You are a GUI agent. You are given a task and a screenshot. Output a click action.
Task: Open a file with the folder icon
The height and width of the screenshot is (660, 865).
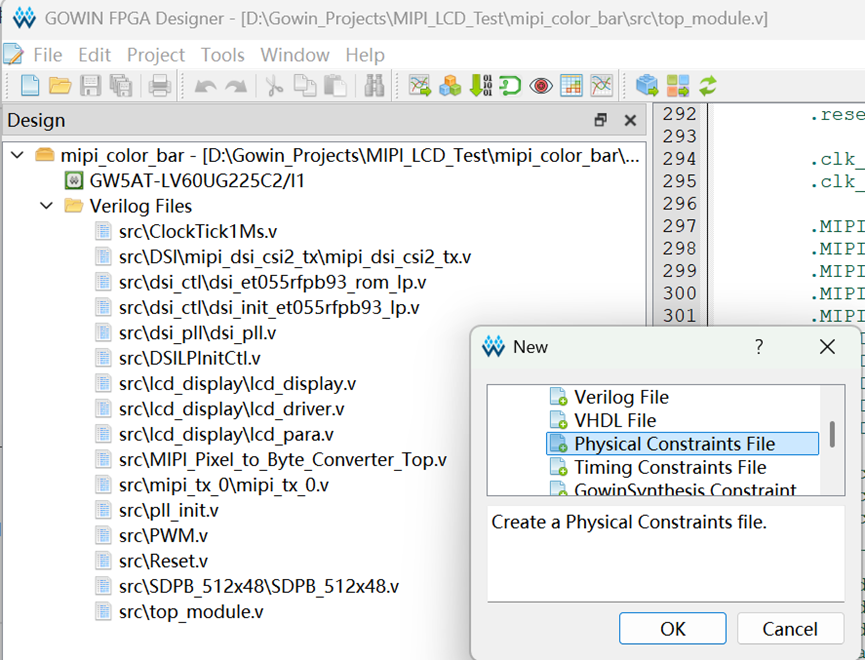click(60, 86)
